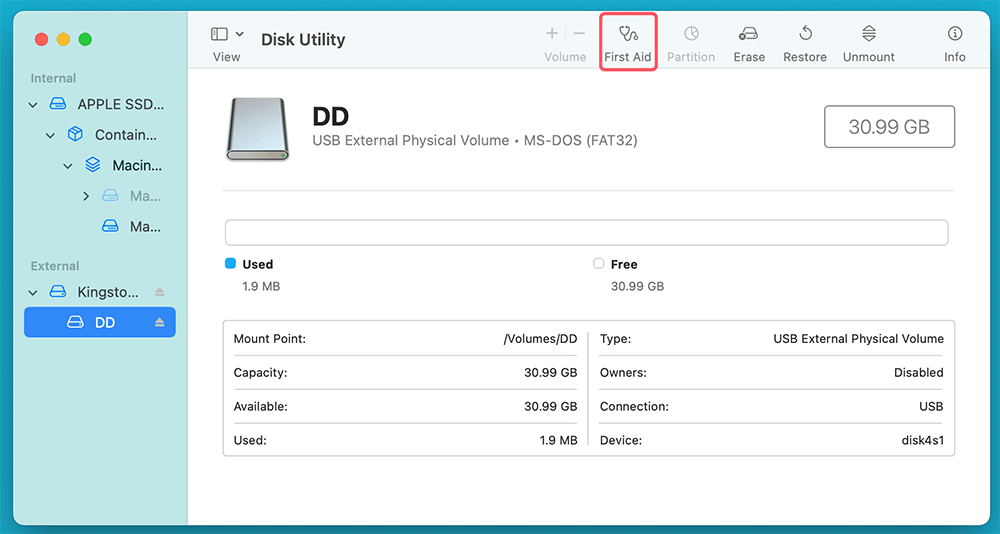Eject the DD volume in sidebar
The width and height of the screenshot is (1000, 534).
[159, 323]
